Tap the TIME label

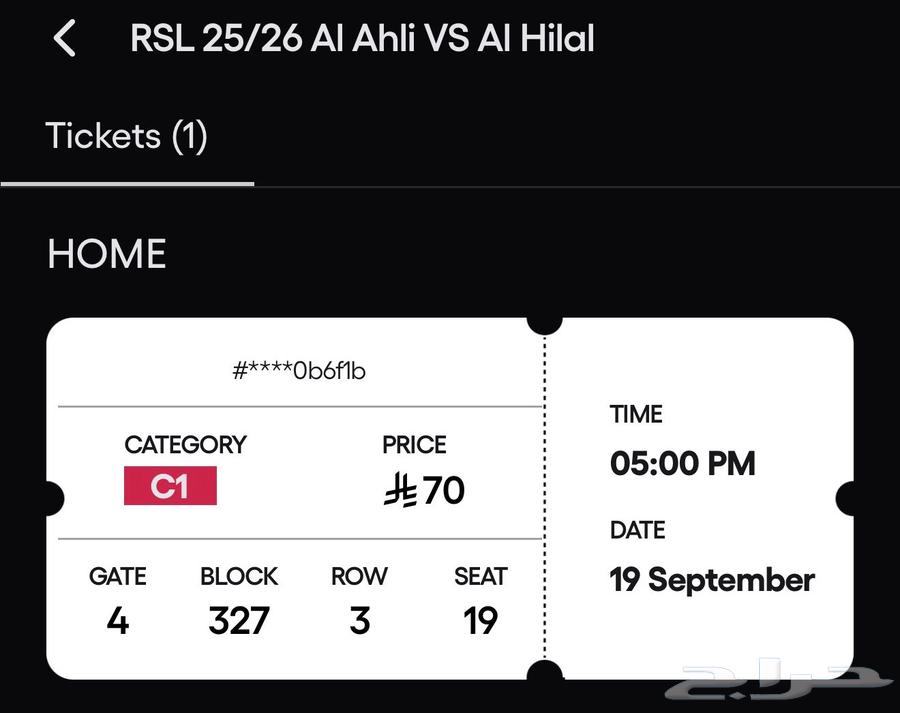(x=636, y=414)
